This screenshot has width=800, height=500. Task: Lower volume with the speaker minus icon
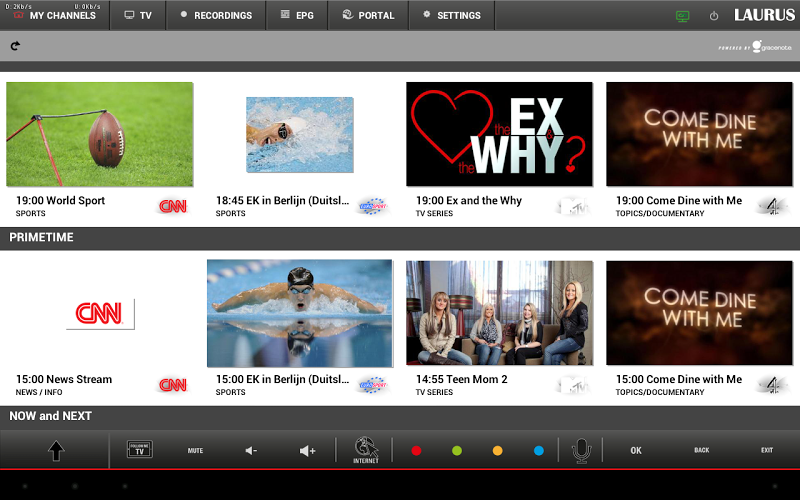(251, 451)
